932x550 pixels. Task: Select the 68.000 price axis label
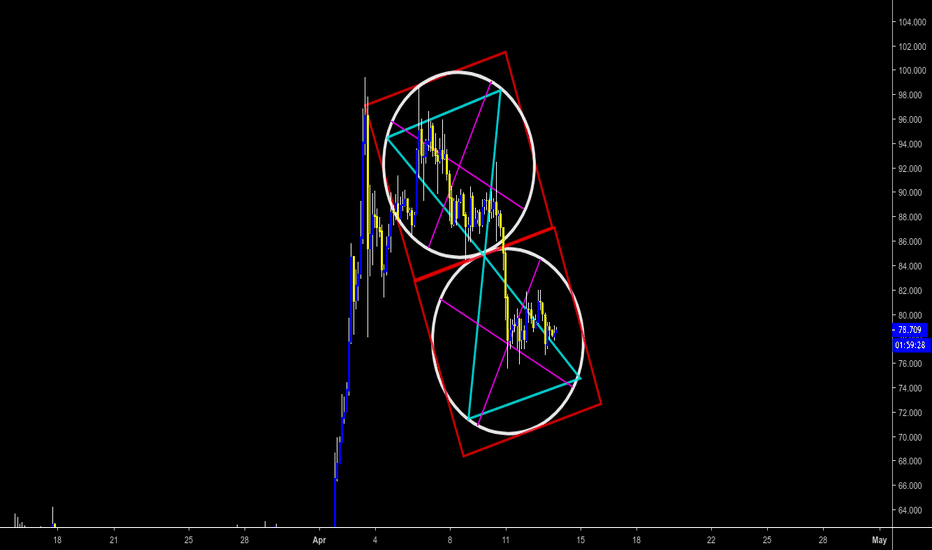point(912,461)
